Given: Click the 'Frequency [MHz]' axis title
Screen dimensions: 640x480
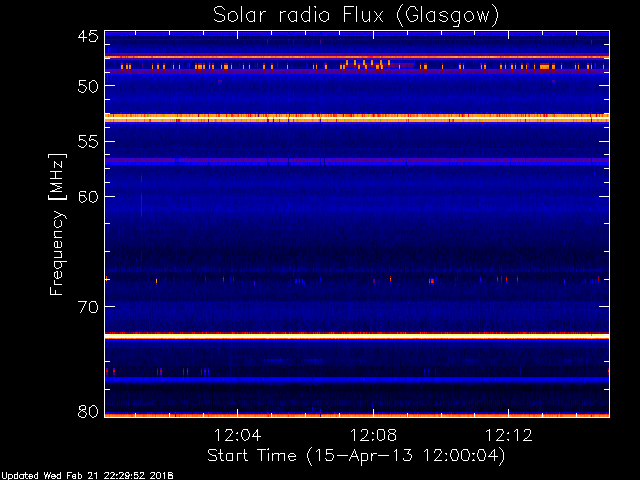Looking at the screenshot, I should (57, 224).
